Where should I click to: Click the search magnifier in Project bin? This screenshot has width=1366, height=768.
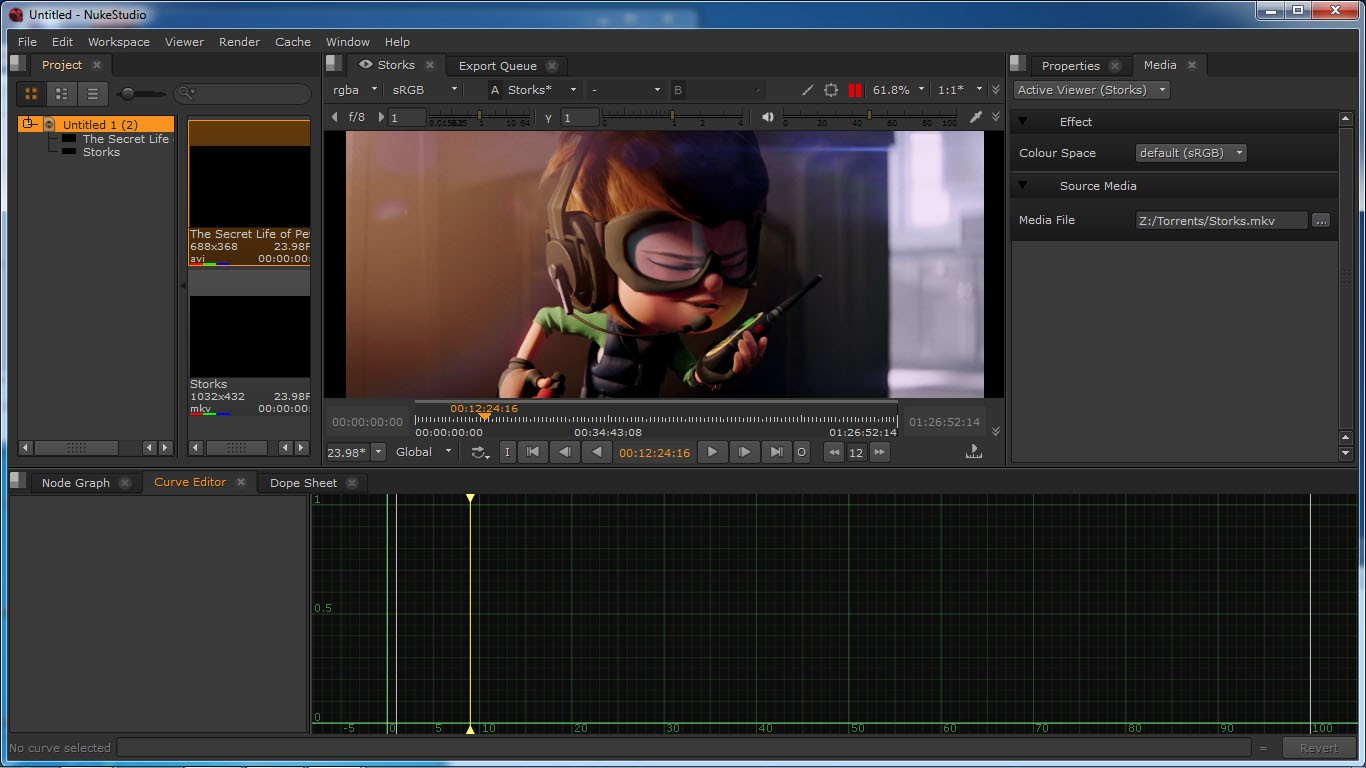(186, 94)
